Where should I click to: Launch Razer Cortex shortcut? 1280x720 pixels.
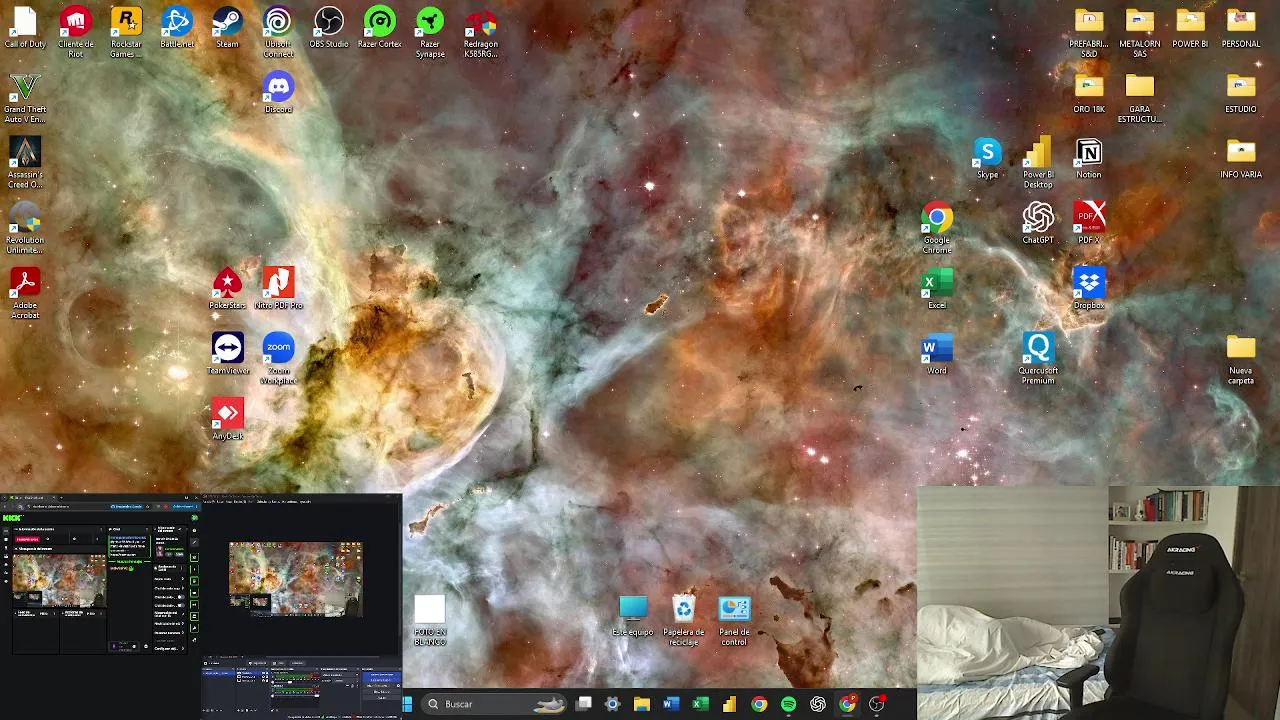(x=379, y=29)
